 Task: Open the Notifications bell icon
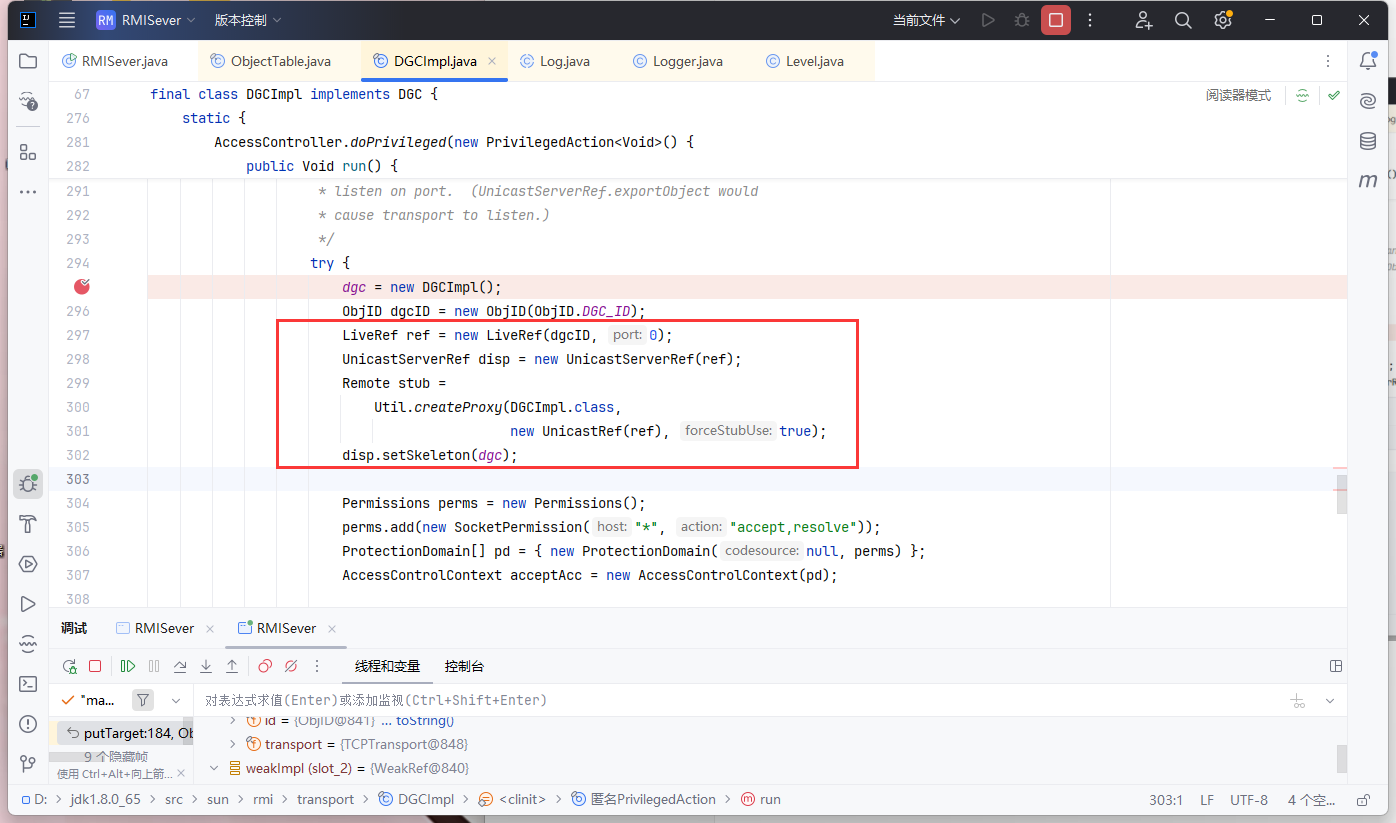[x=1367, y=61]
